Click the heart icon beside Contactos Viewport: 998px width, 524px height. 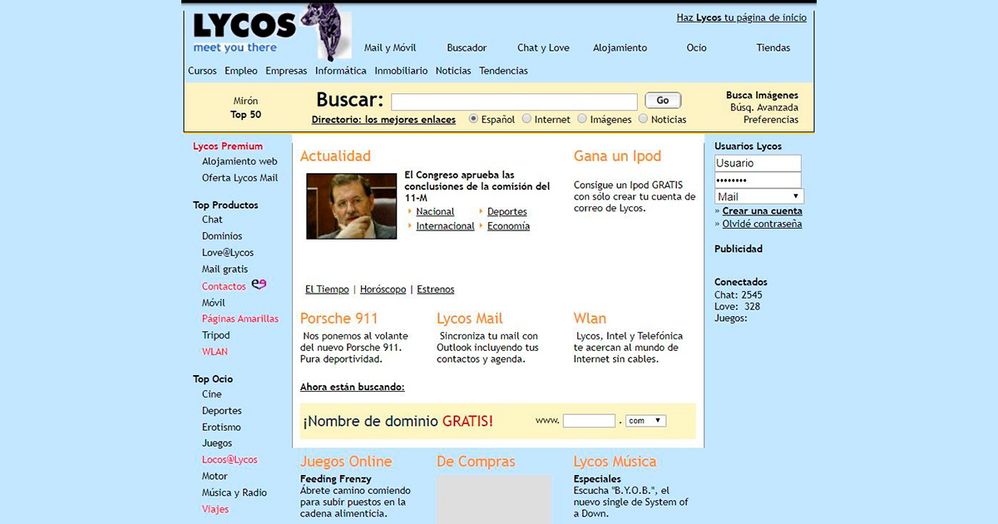pyautogui.click(x=259, y=285)
